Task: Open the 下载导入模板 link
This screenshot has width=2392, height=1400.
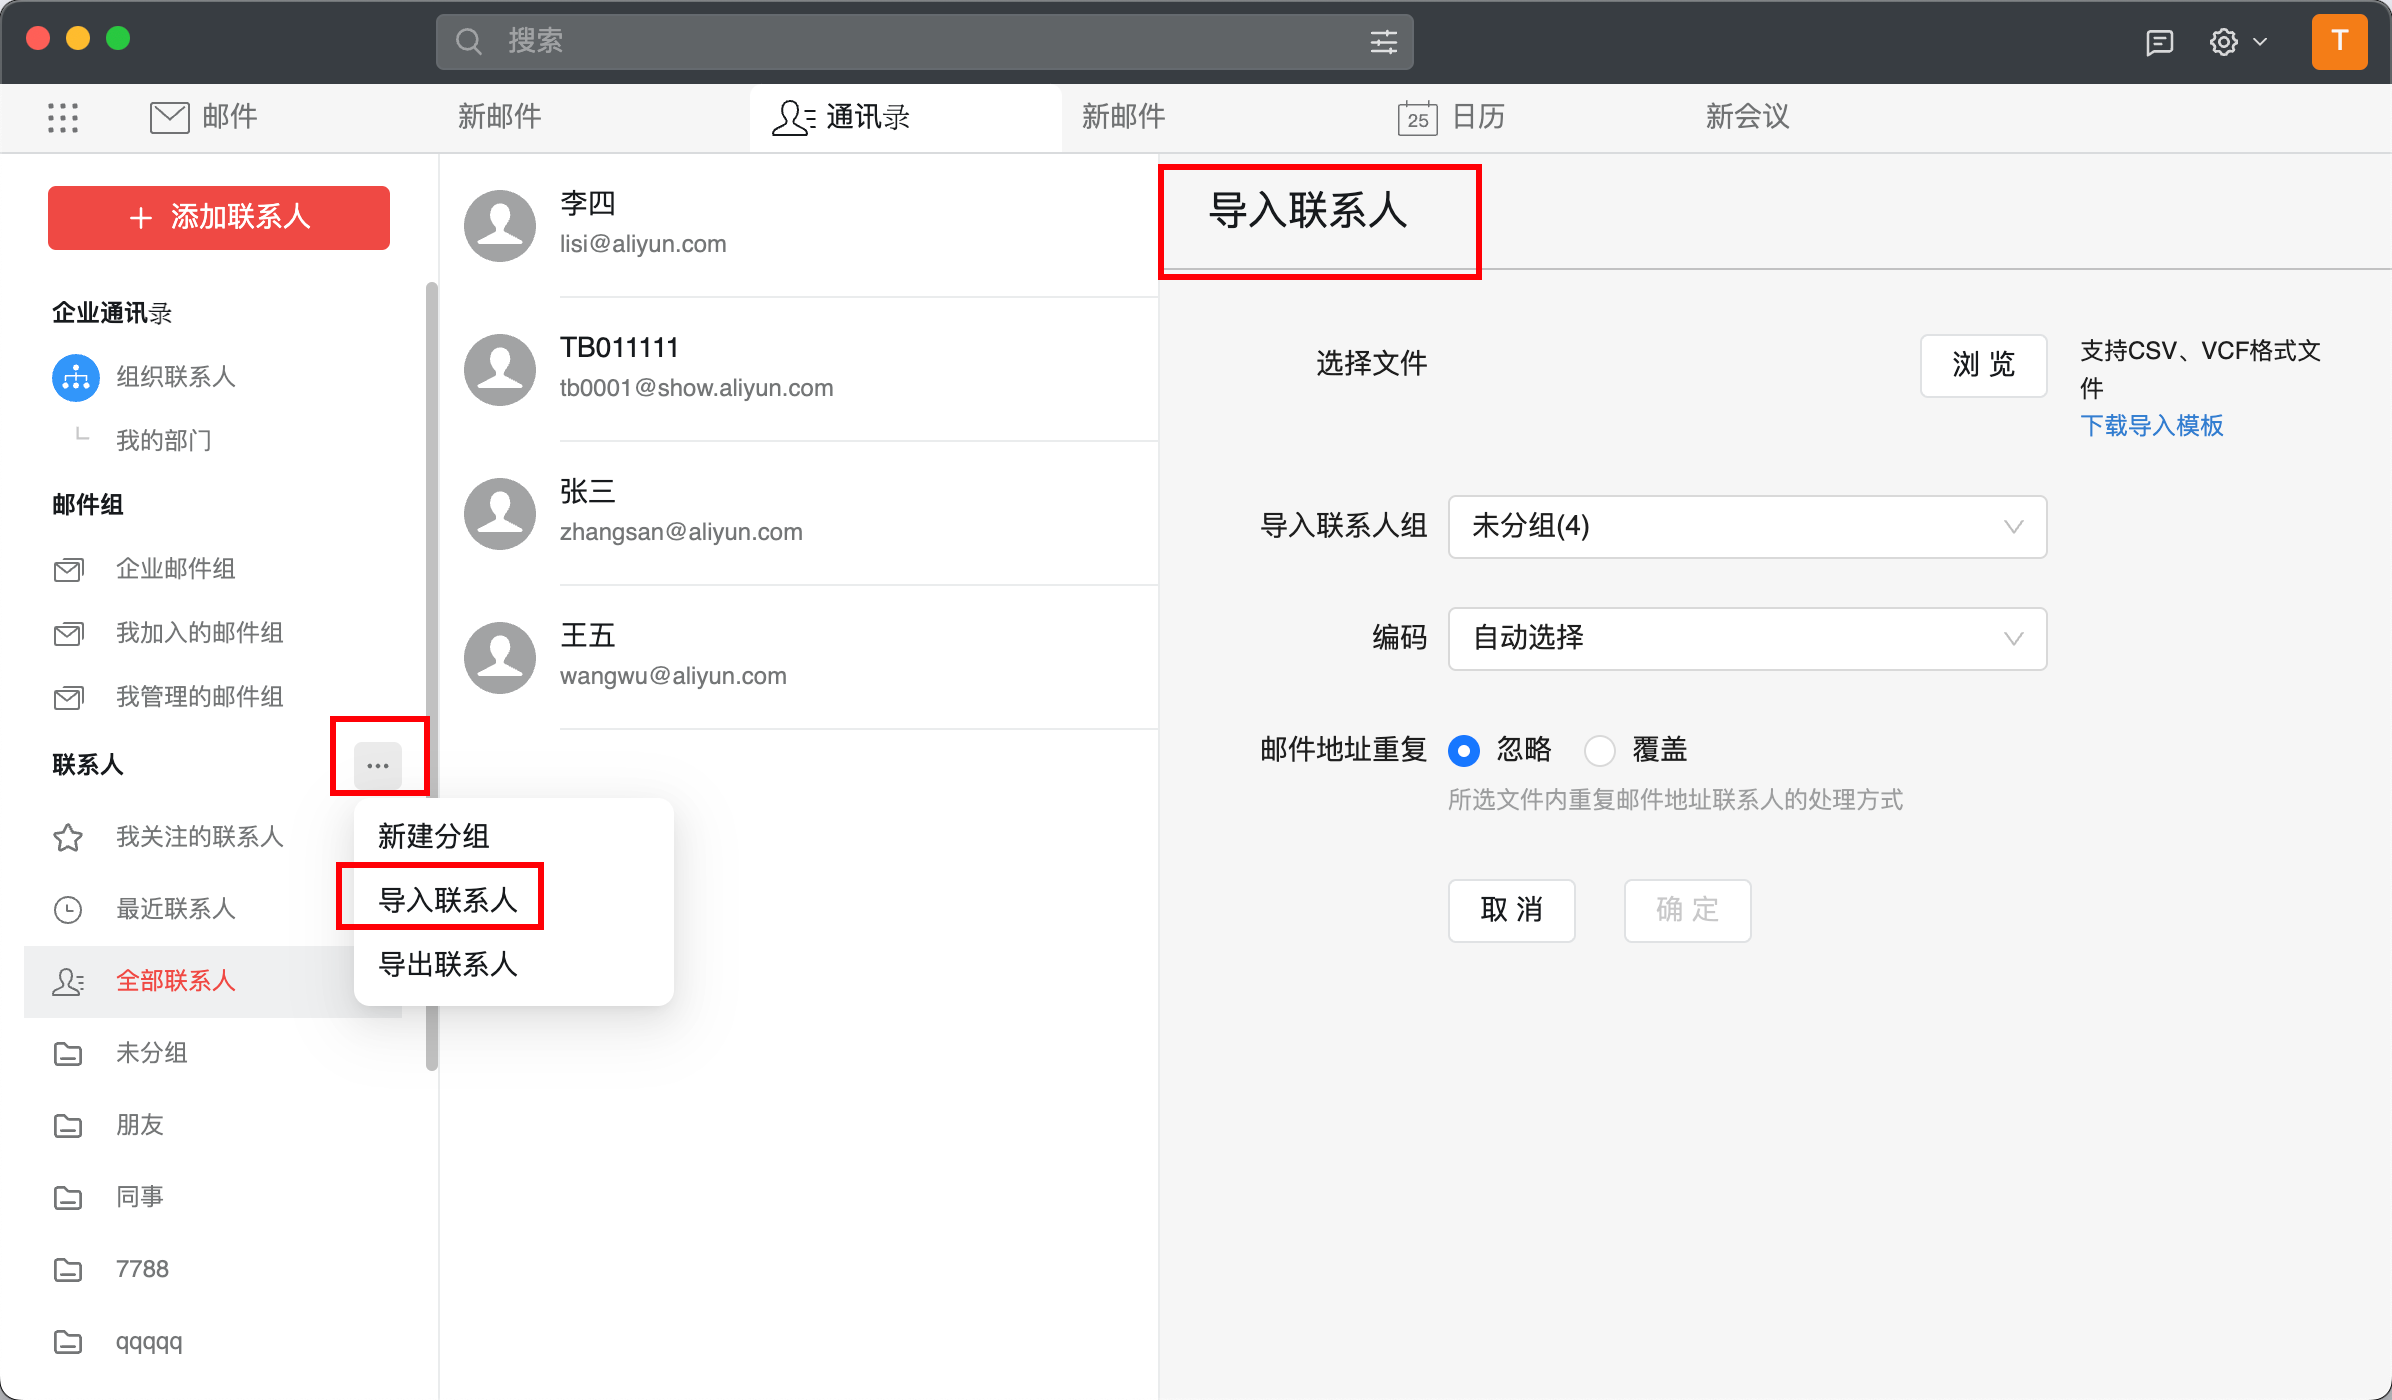Action: coord(2151,425)
